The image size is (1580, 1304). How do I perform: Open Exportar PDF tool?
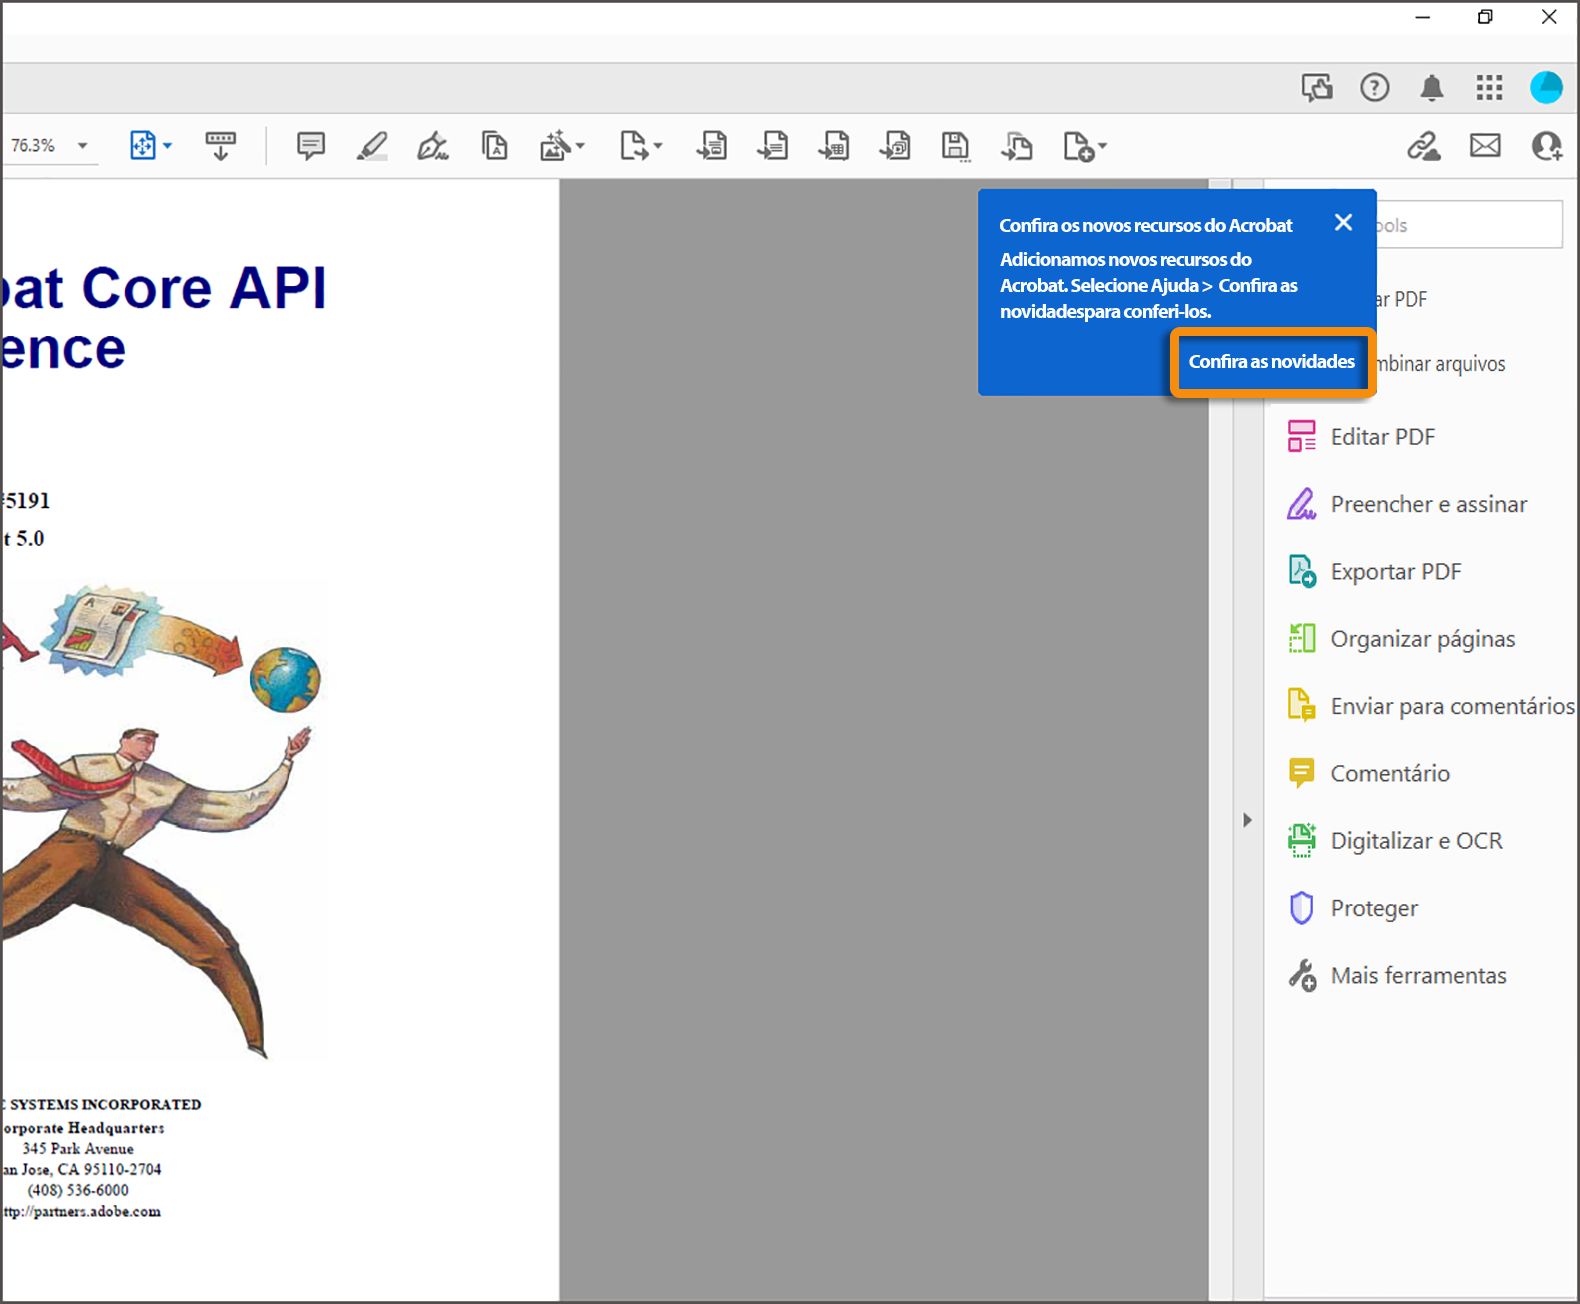1395,572
